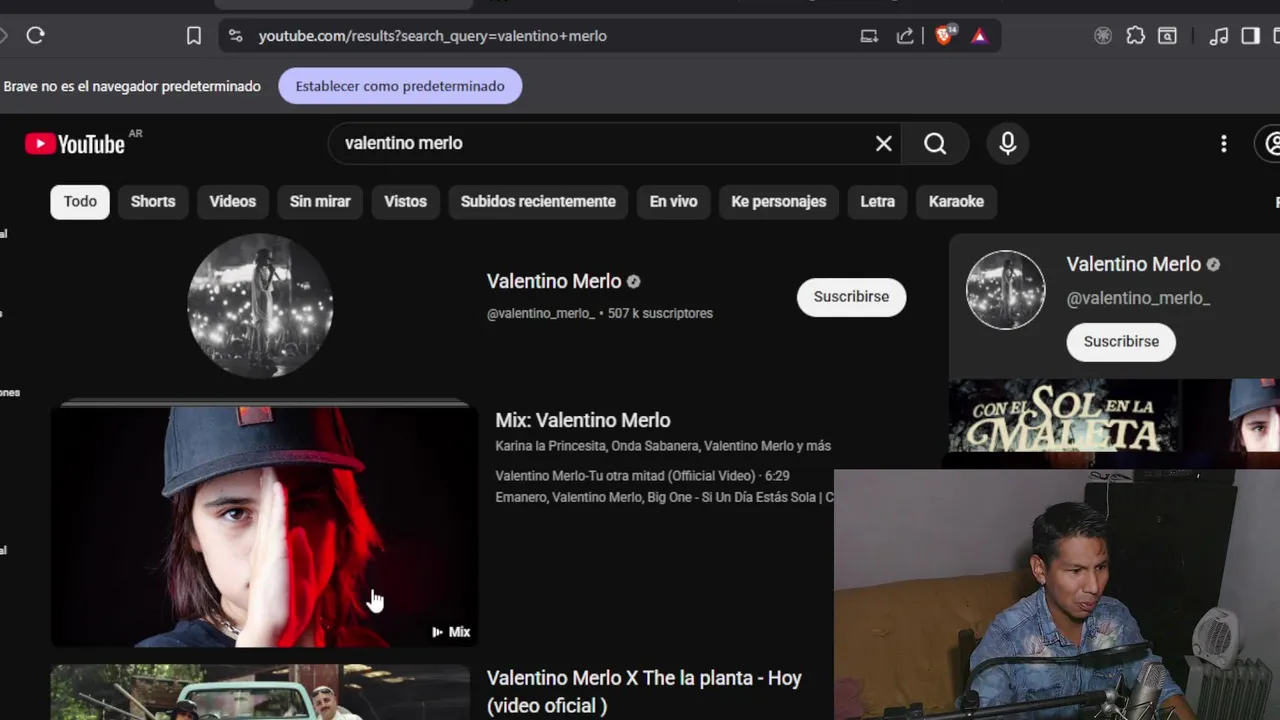This screenshot has width=1280, height=720.
Task: Toggle the browser sidebar panel icon
Action: click(x=1251, y=36)
